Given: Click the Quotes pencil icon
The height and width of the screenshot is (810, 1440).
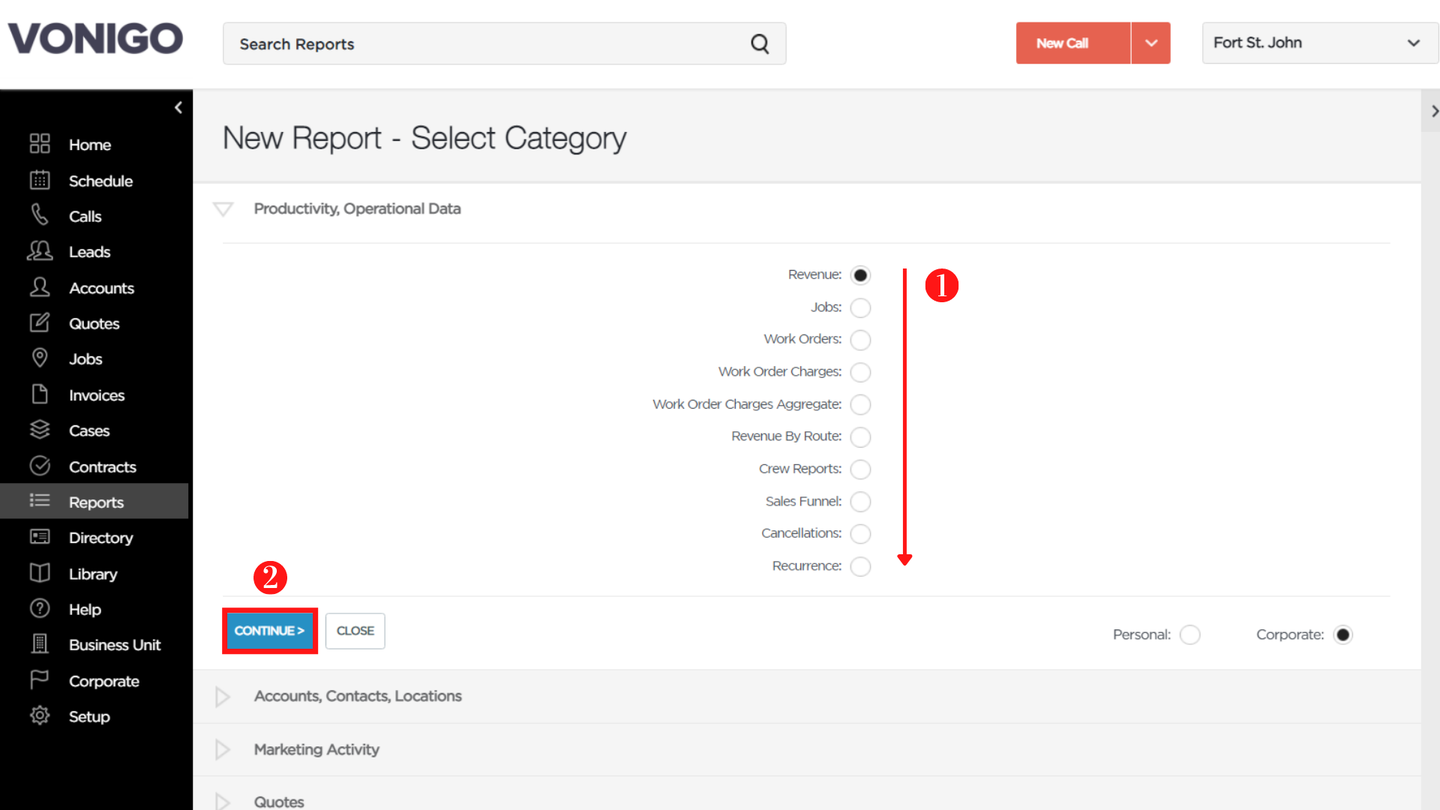Looking at the screenshot, I should coord(40,322).
